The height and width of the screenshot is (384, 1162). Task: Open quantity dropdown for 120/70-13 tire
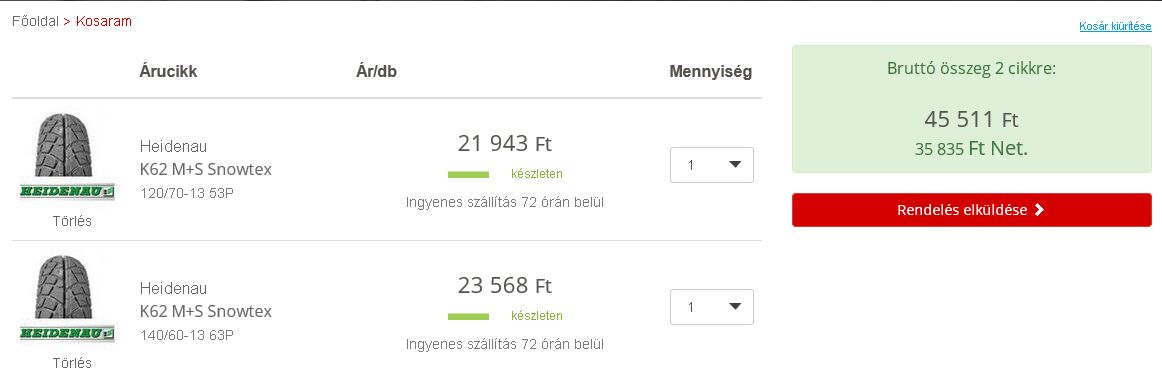tap(711, 165)
